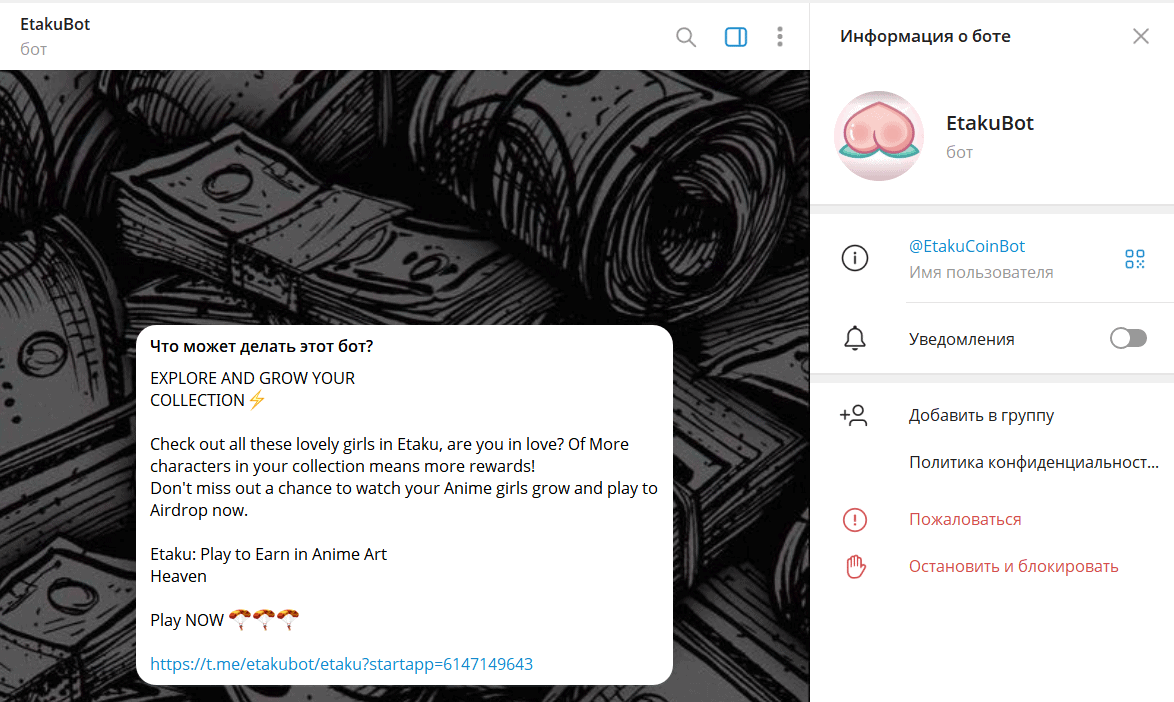Close the bot information panel
This screenshot has width=1174, height=702.
click(x=1140, y=36)
